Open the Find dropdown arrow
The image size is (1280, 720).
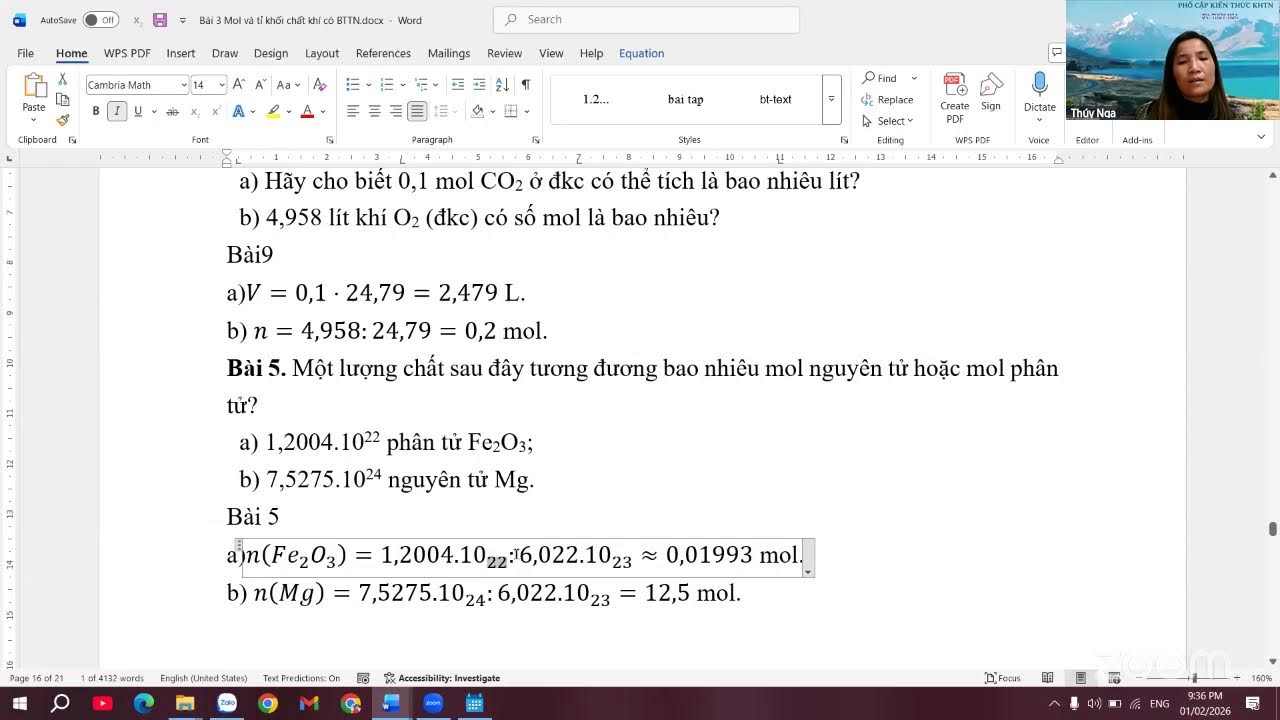point(913,78)
